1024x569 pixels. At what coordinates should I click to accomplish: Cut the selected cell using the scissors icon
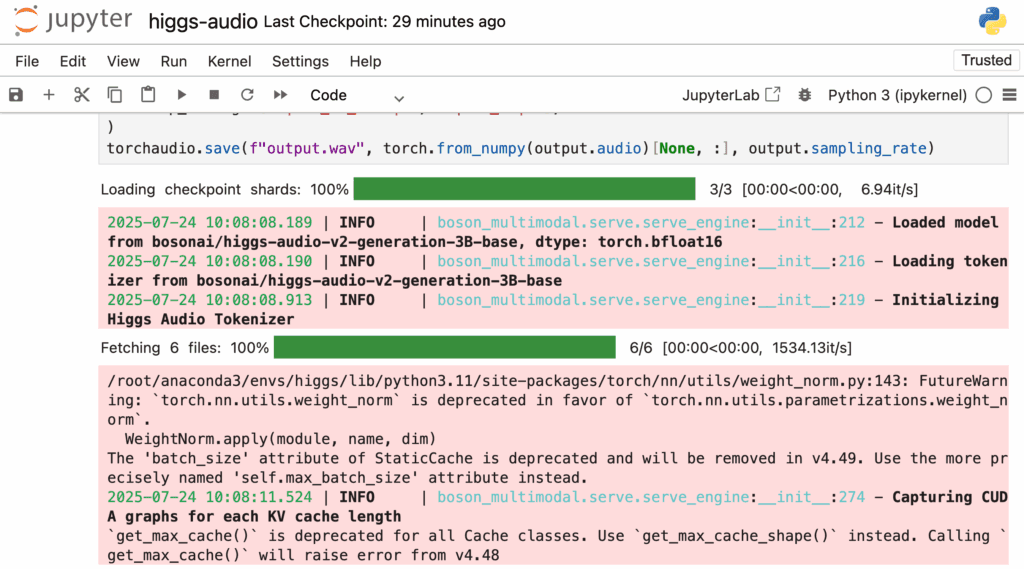pos(82,95)
